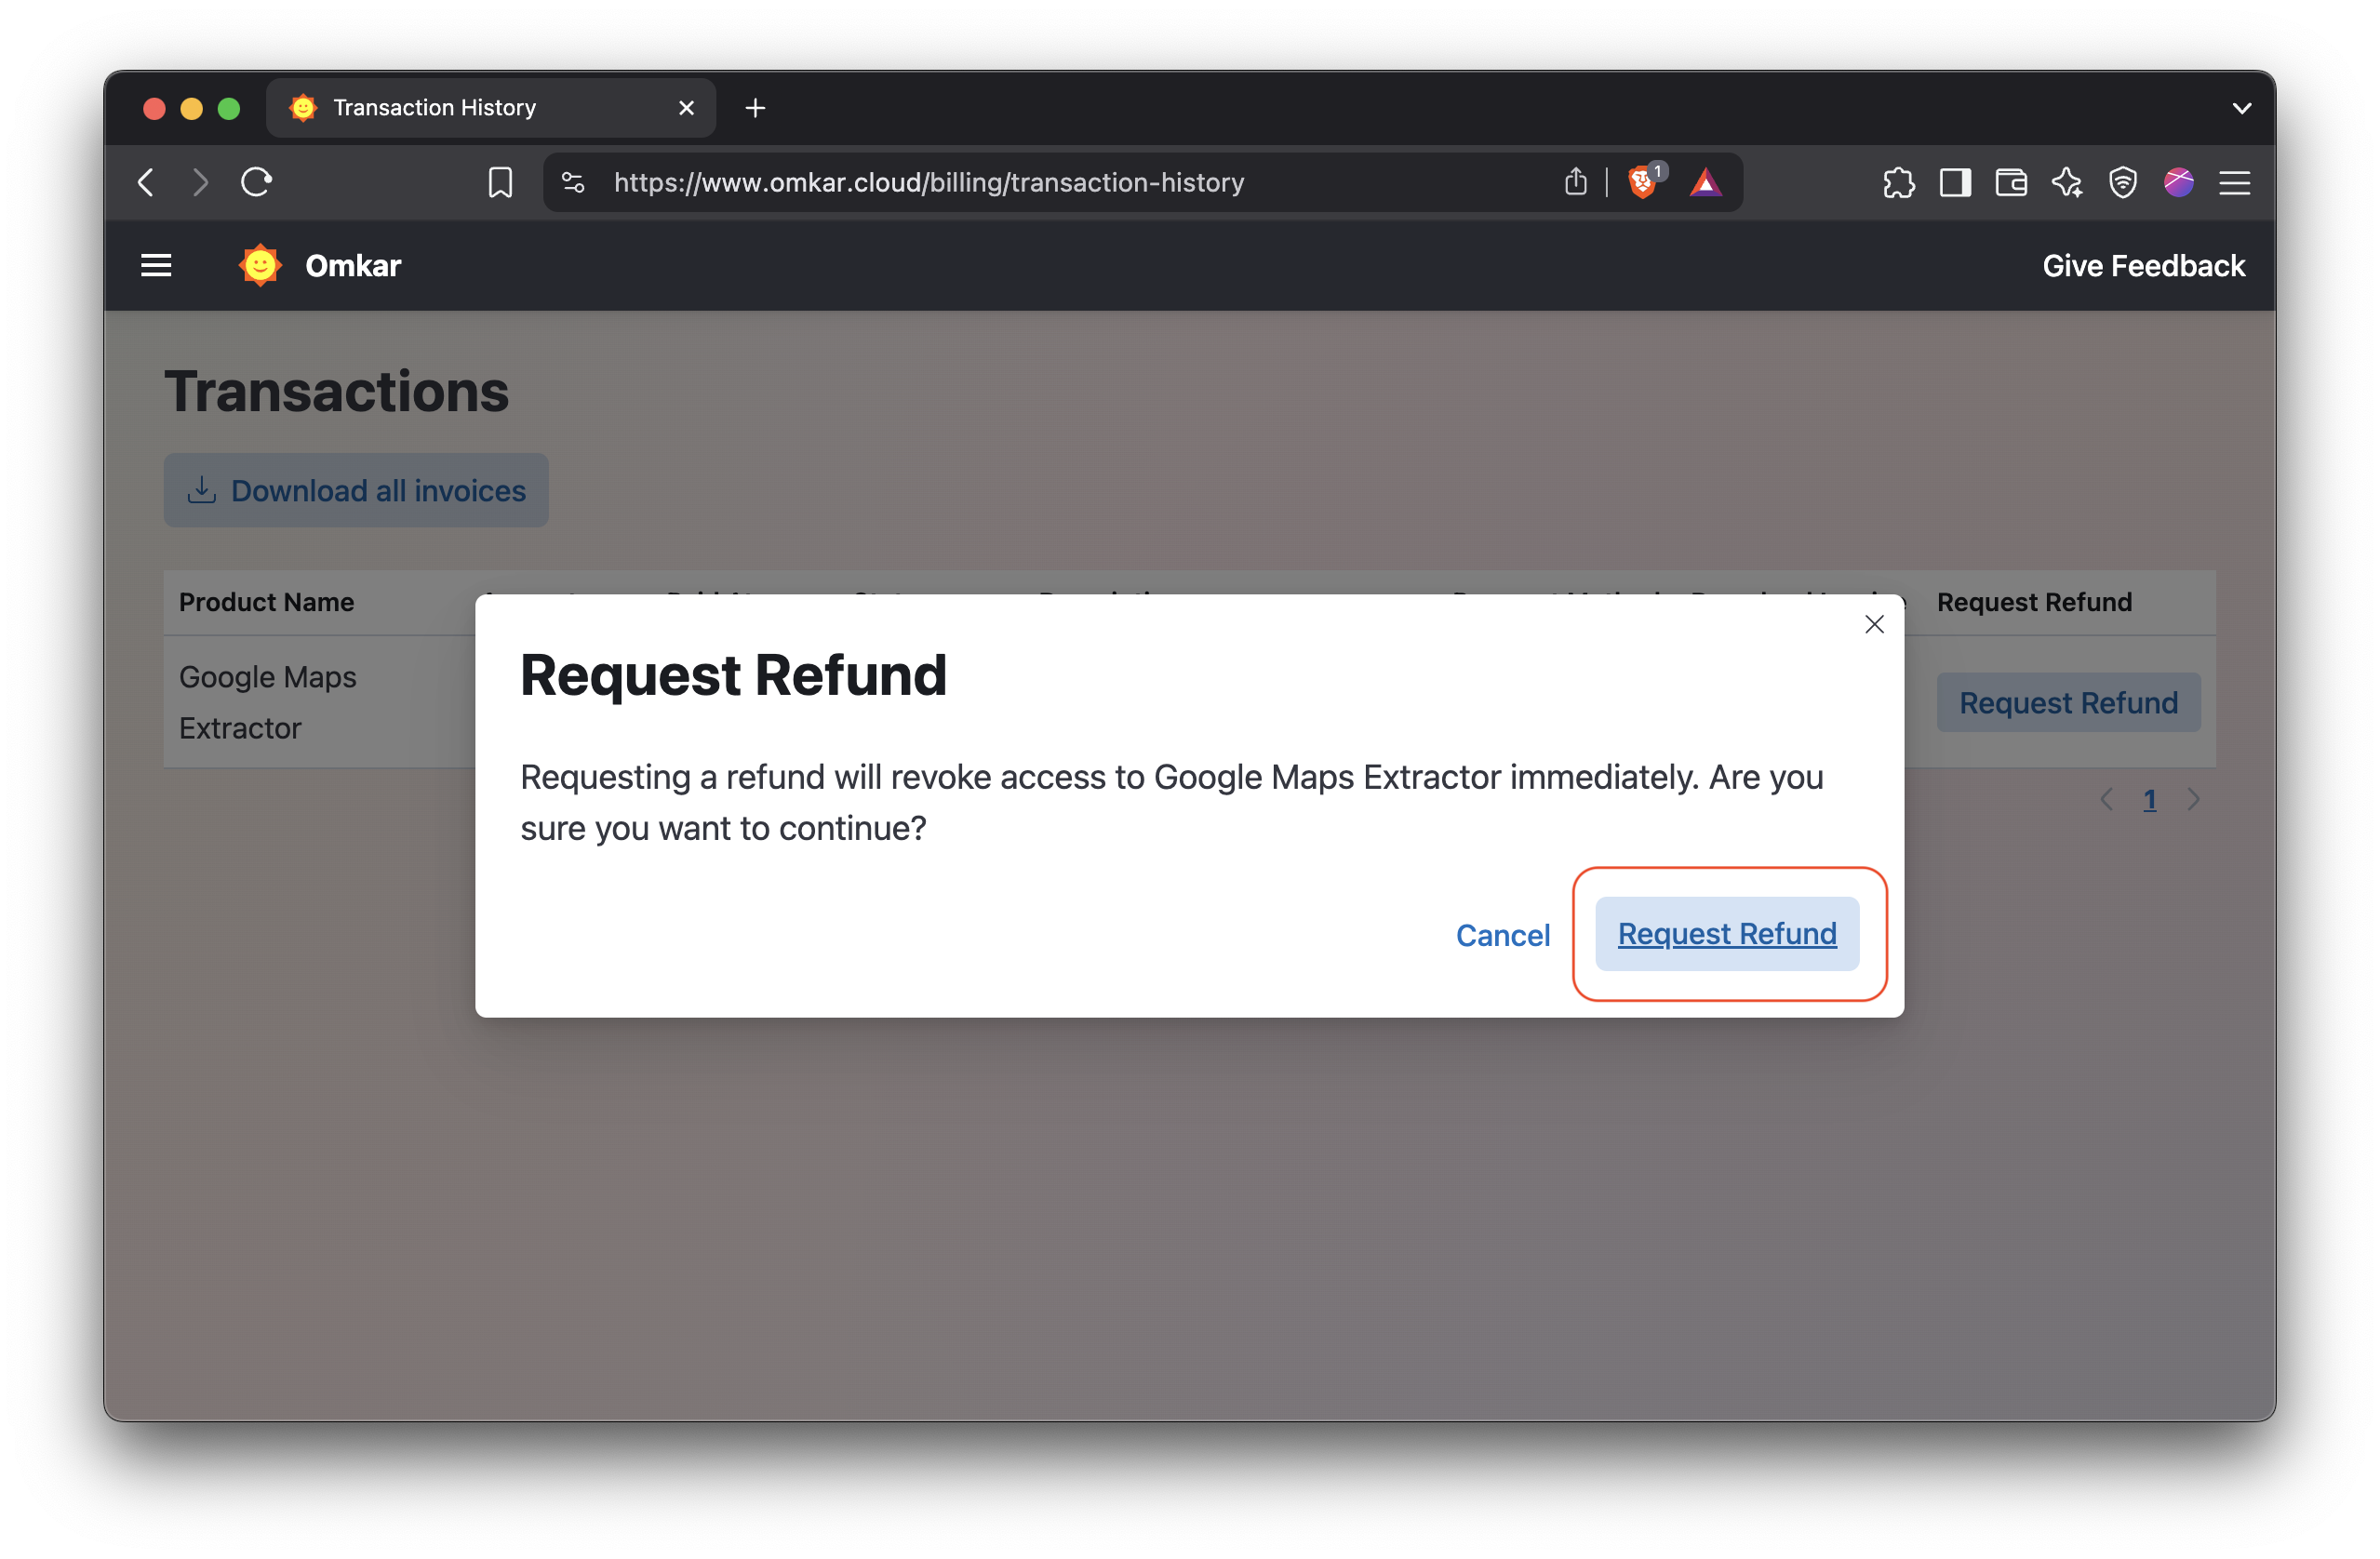Click the bookmark icon in toolbar

point(500,183)
